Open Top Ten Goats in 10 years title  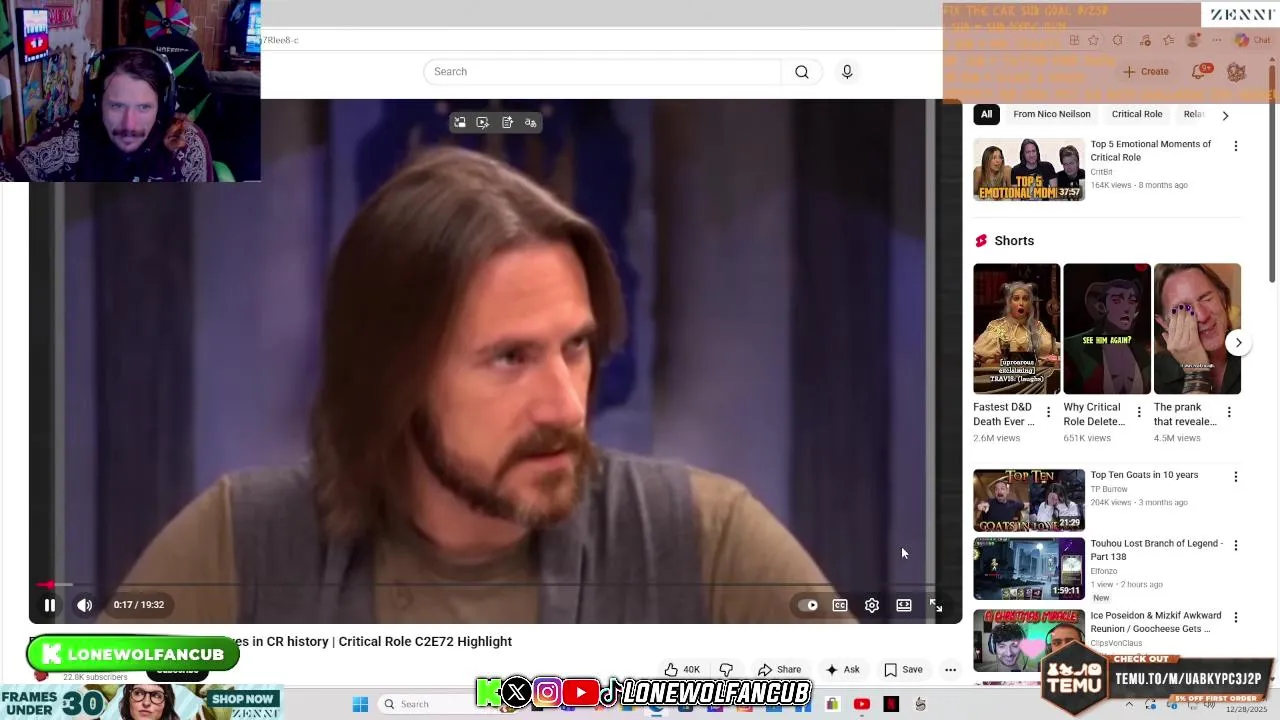click(x=1144, y=475)
